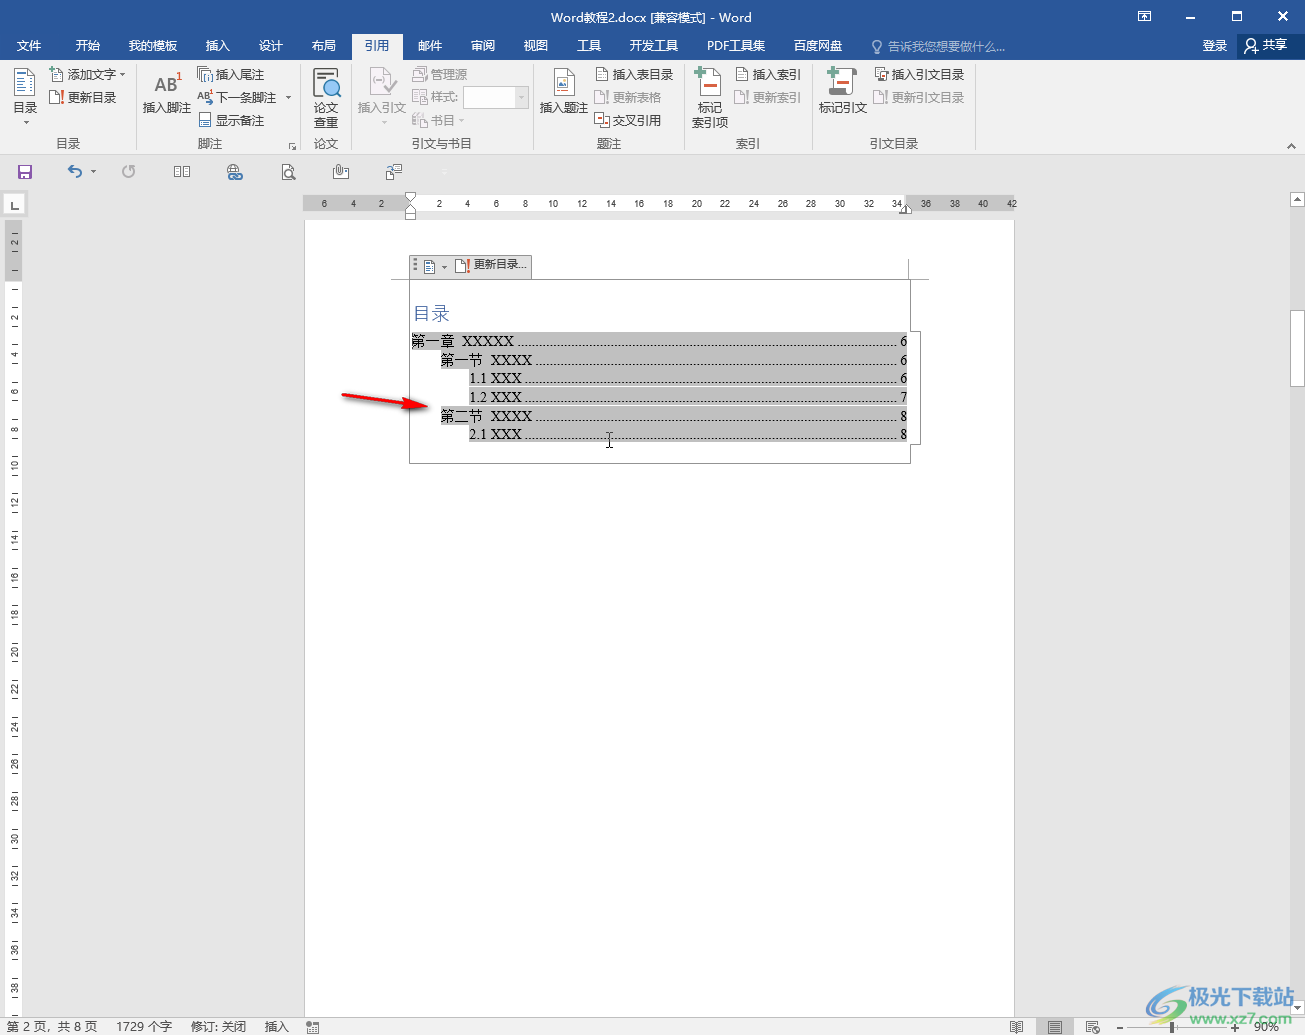Click the tab selector at ruler corner

14,205
